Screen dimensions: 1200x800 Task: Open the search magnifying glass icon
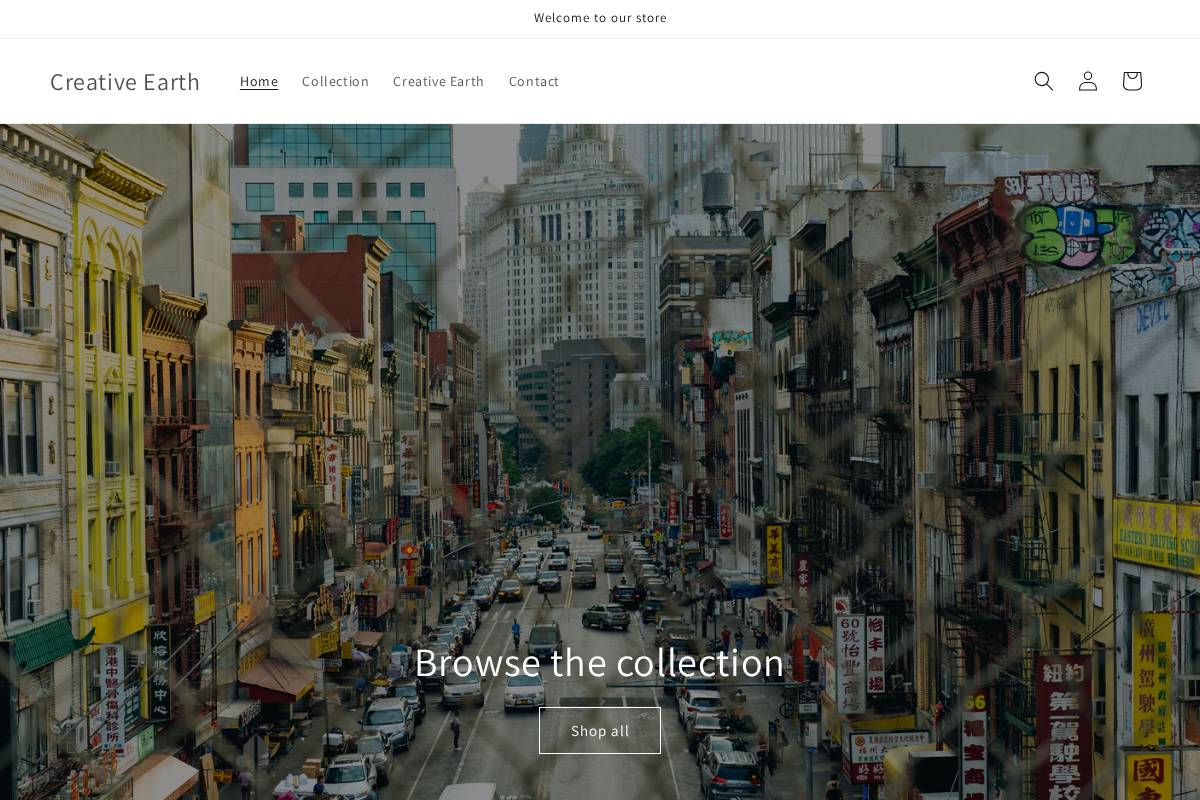[x=1043, y=81]
